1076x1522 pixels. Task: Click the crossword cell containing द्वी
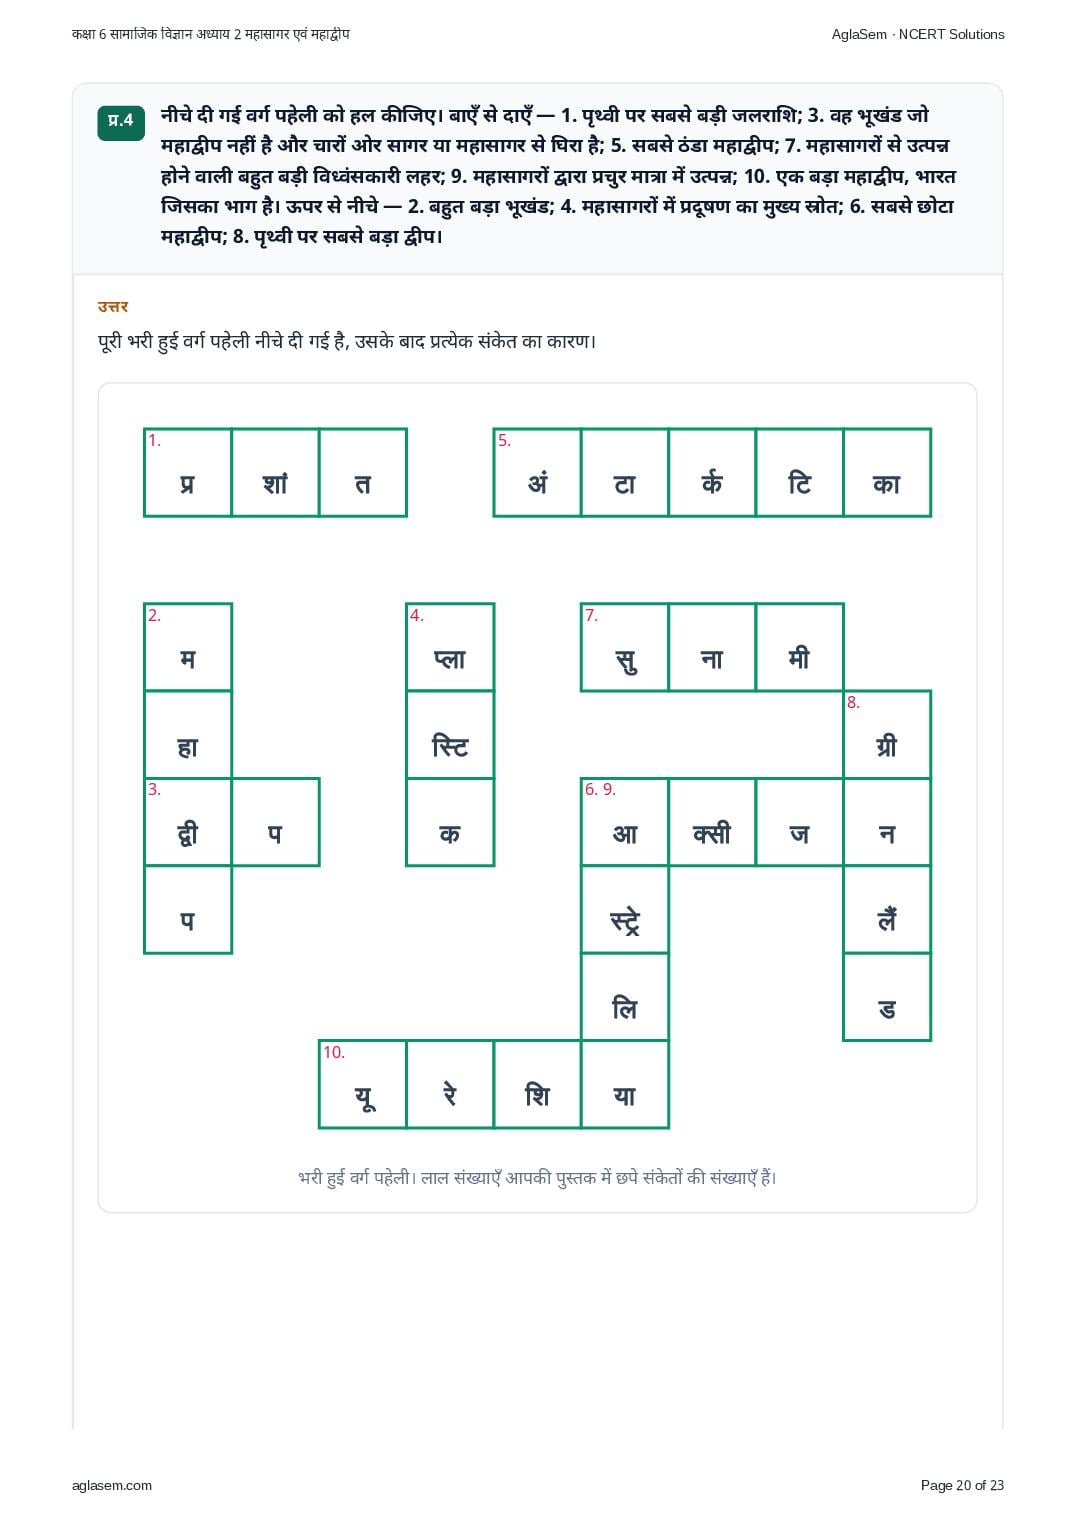188,822
